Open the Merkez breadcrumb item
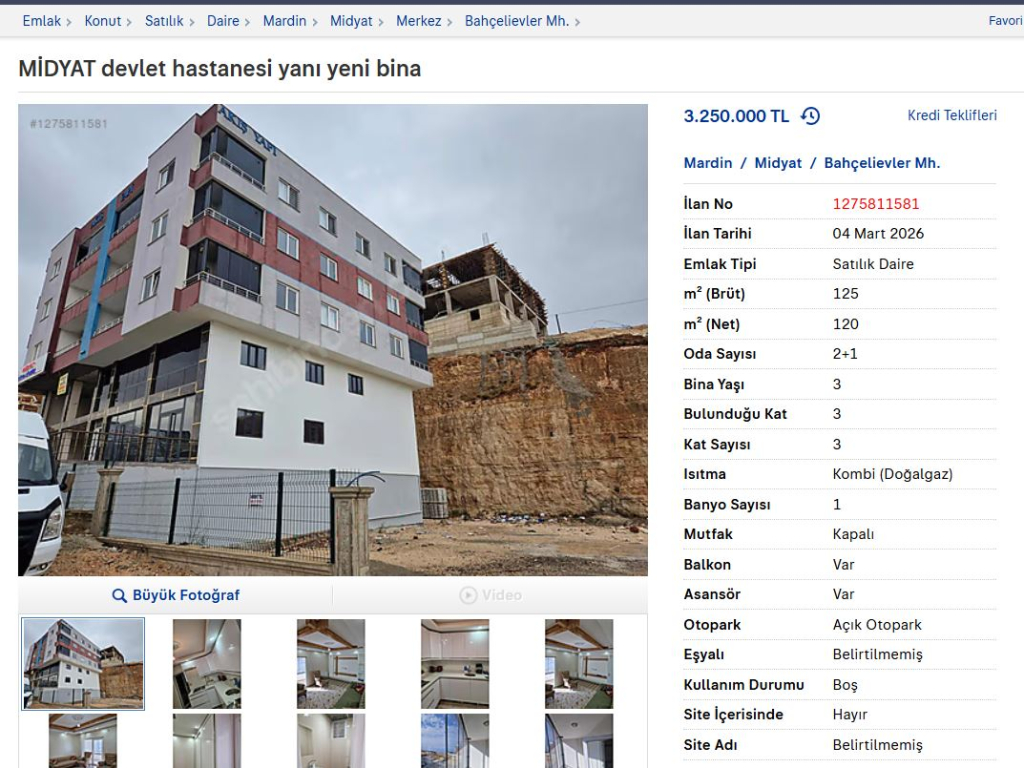This screenshot has height=768, width=1024. [x=419, y=21]
